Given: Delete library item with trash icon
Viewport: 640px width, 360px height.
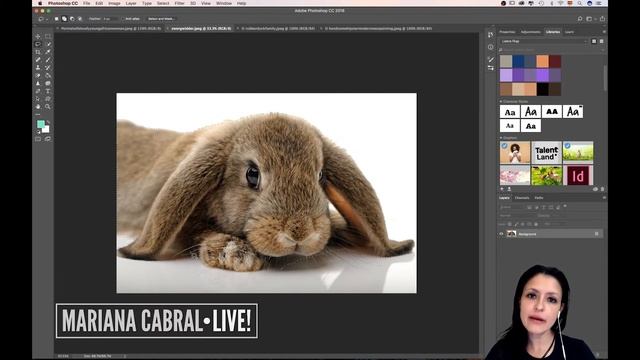Looking at the screenshot, I should click(602, 189).
